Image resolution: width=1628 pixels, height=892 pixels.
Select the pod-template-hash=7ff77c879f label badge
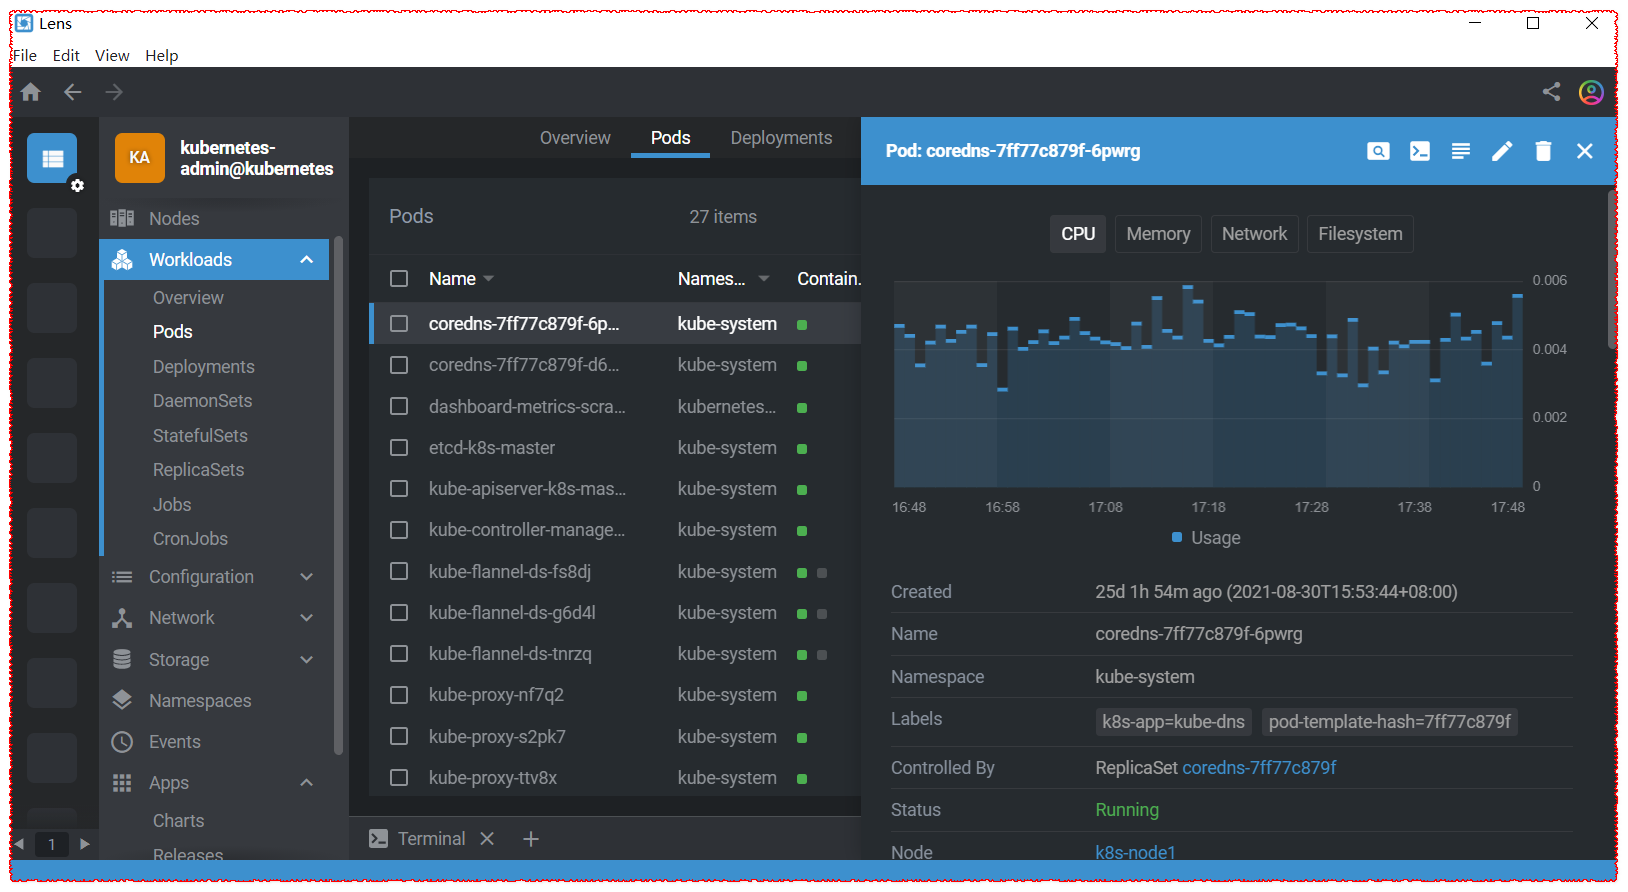pyautogui.click(x=1389, y=722)
